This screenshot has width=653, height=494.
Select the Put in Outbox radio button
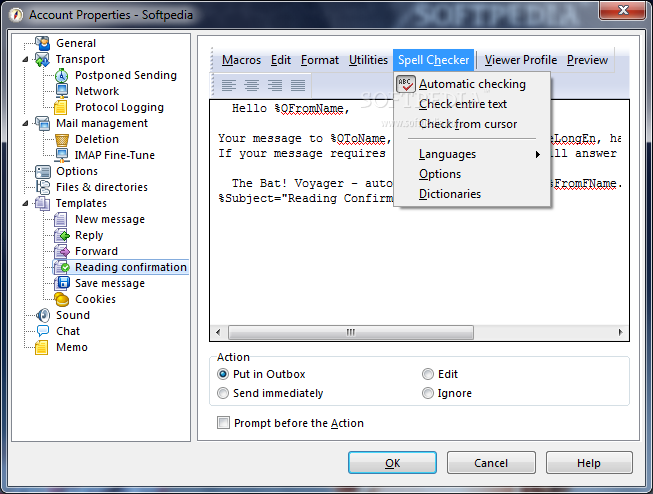[223, 374]
